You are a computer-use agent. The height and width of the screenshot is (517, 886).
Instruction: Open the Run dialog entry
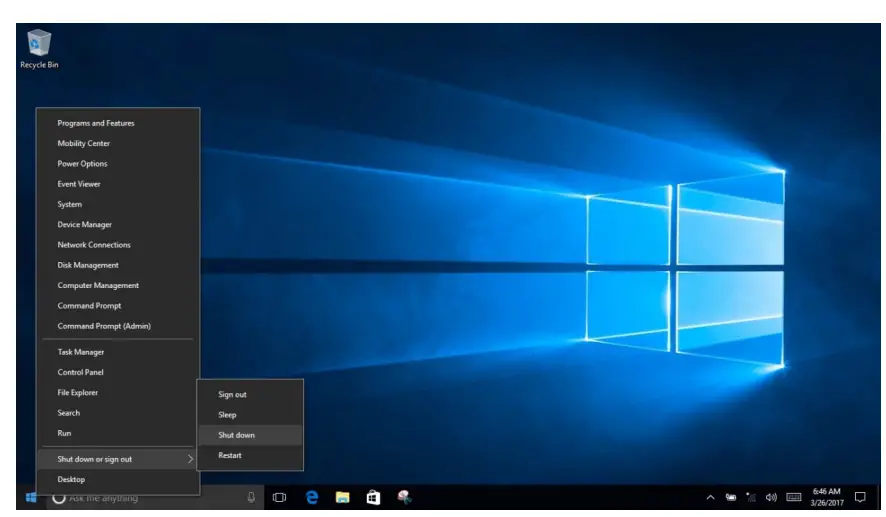point(118,433)
